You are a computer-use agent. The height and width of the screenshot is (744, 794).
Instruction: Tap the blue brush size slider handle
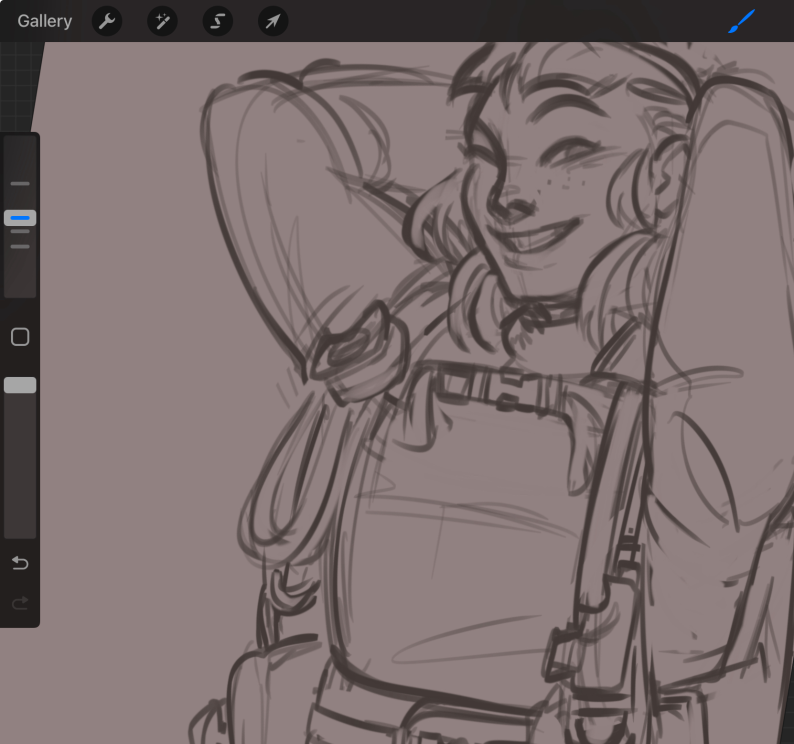tap(20, 218)
